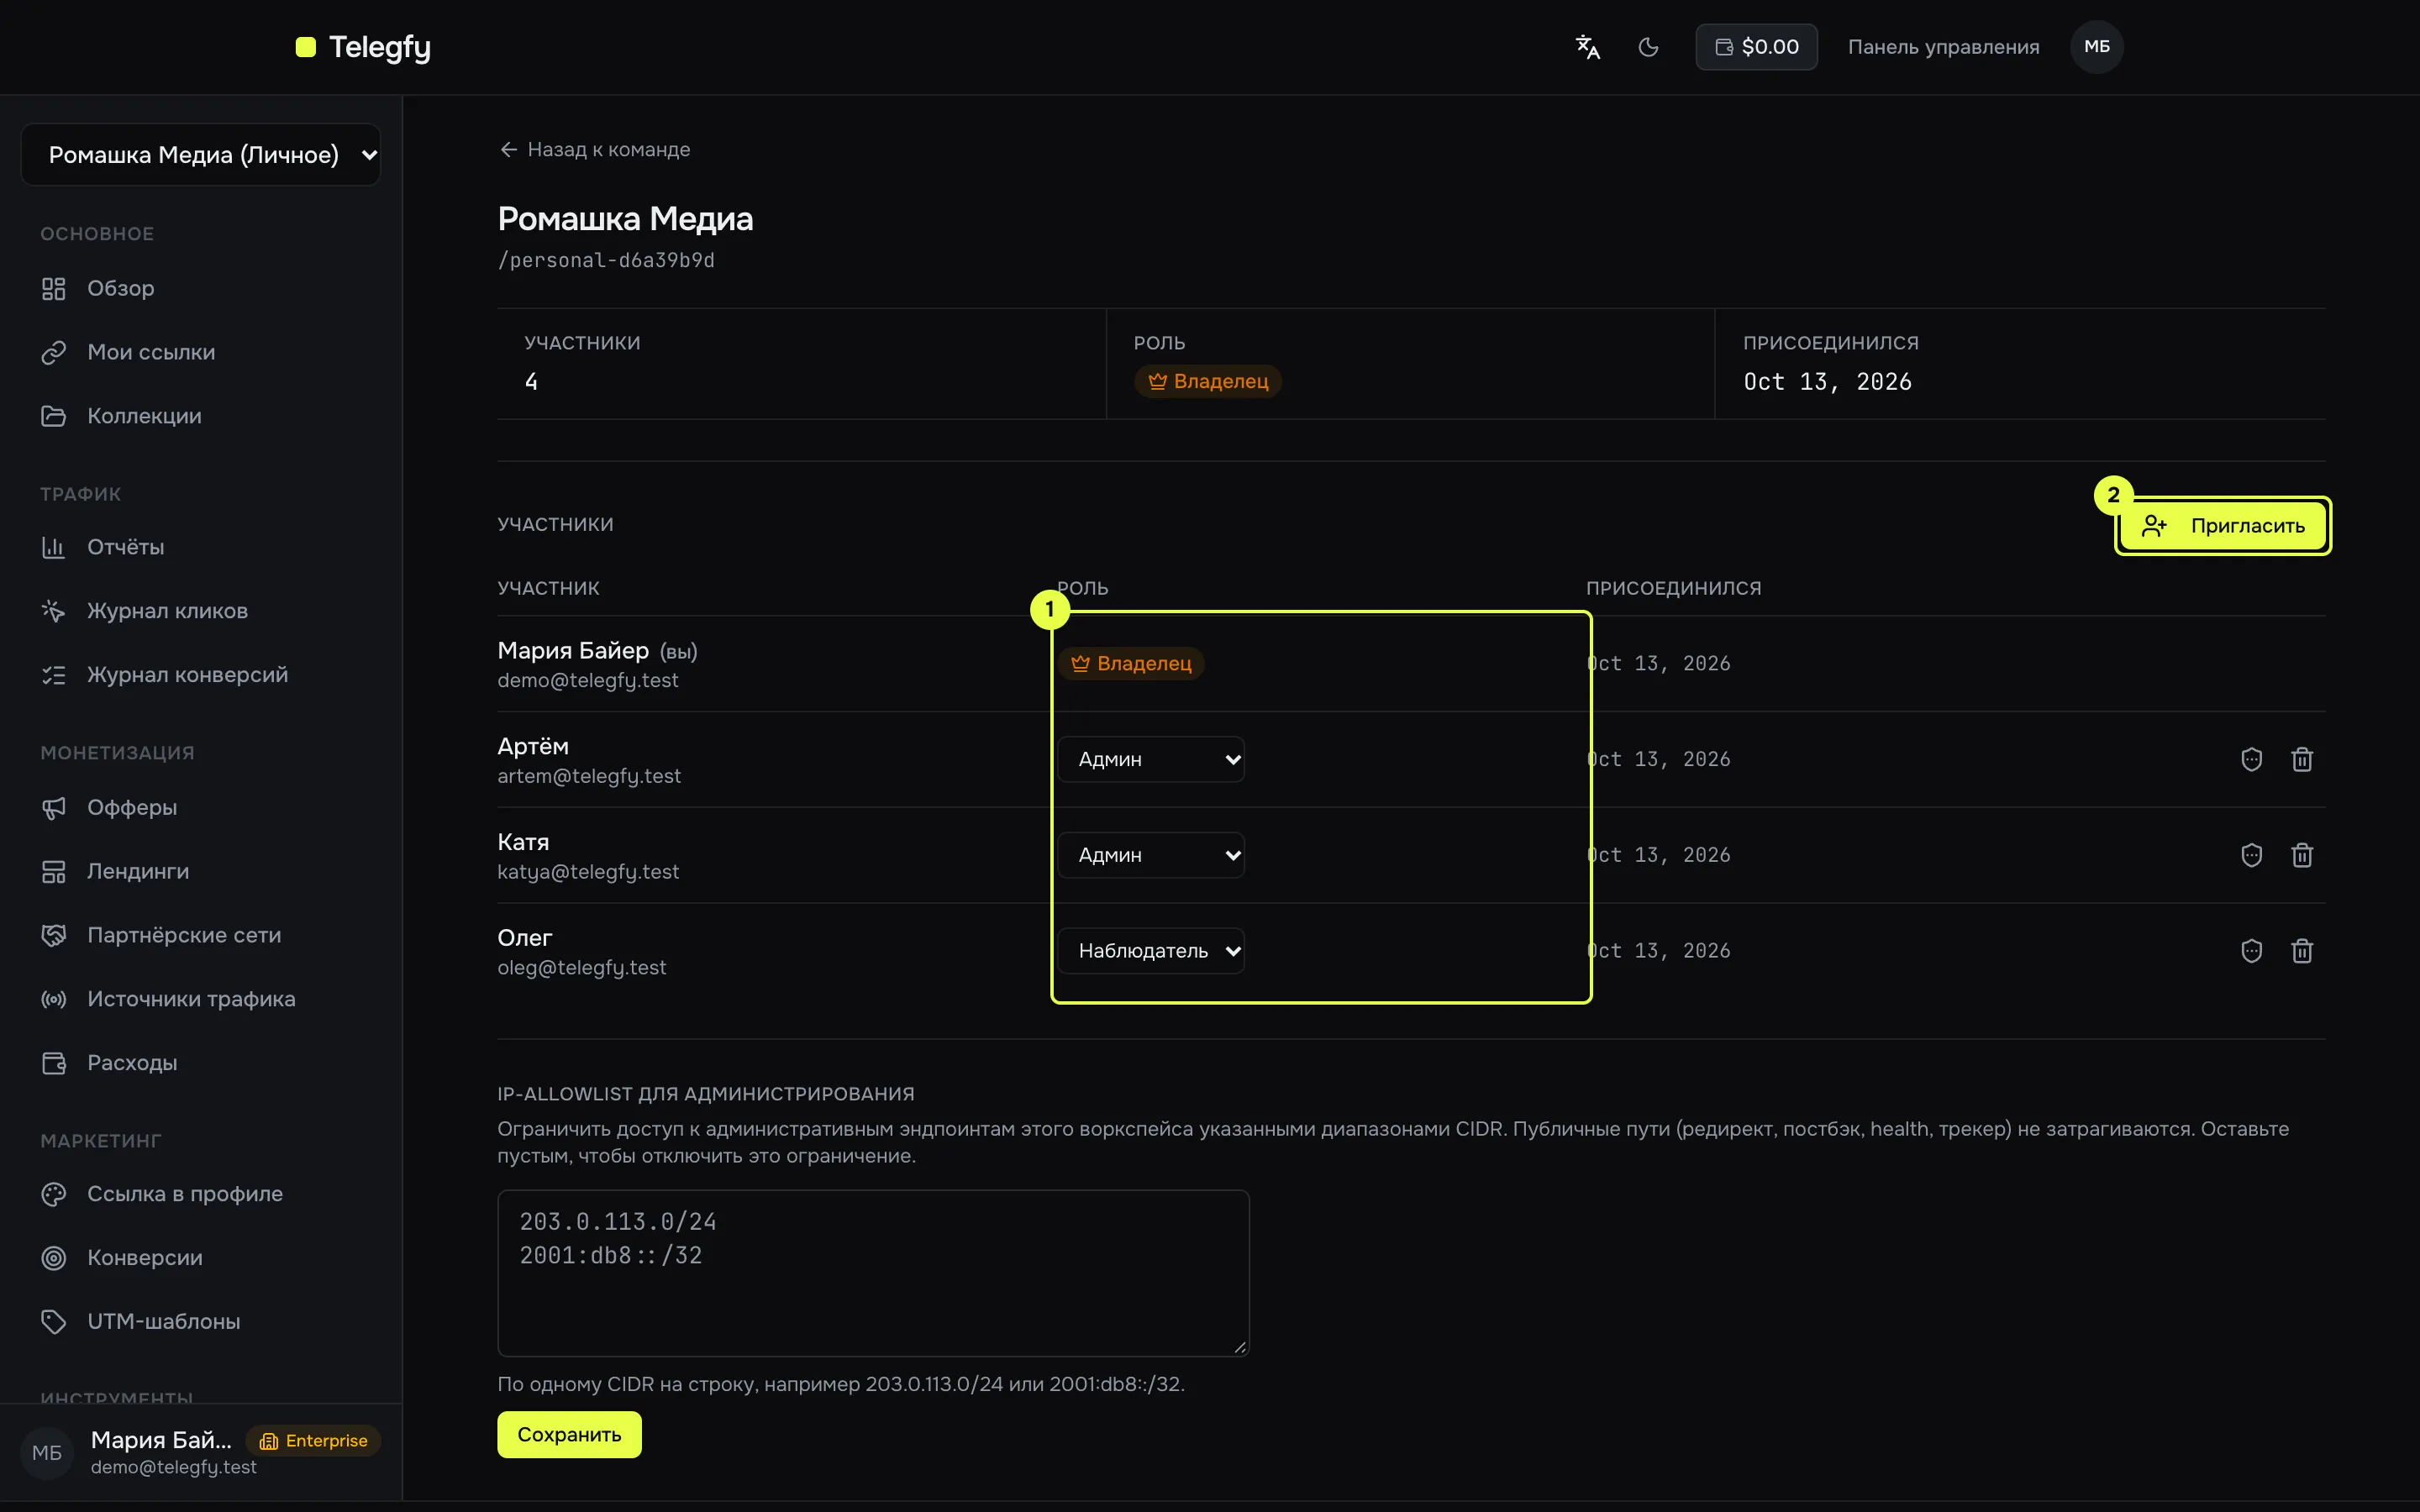The width and height of the screenshot is (2420, 1512).
Task: Open role dropdown for Катя
Action: 1151,855
